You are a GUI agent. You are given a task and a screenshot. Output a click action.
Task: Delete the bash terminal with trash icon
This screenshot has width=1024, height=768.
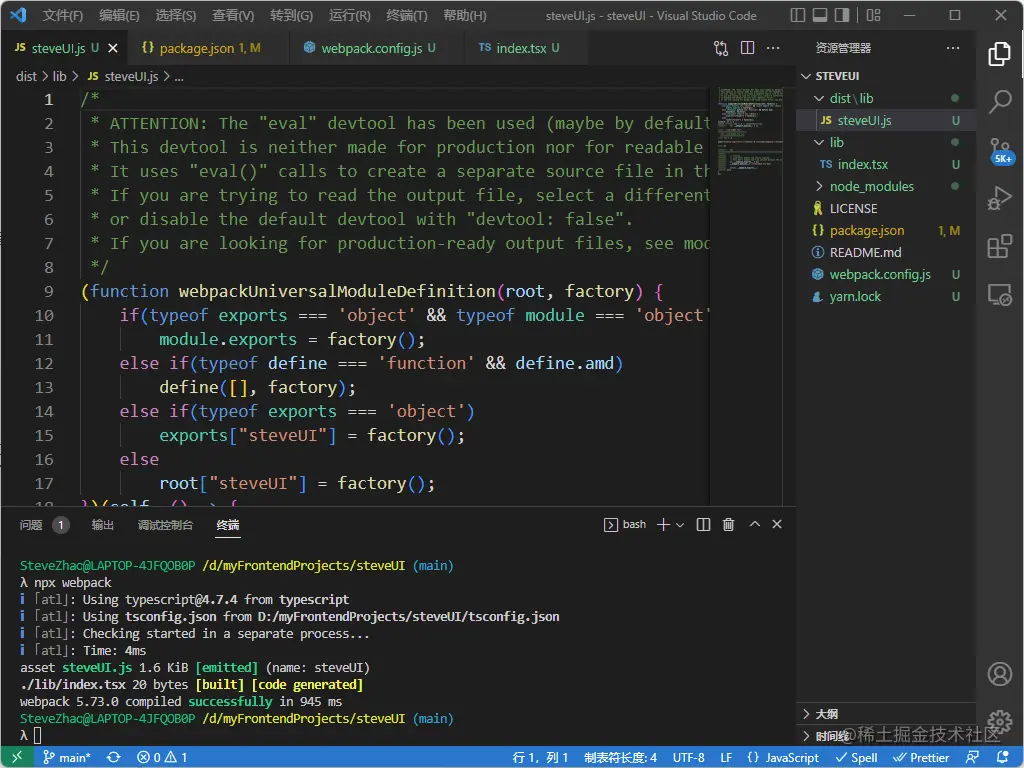[728, 525]
